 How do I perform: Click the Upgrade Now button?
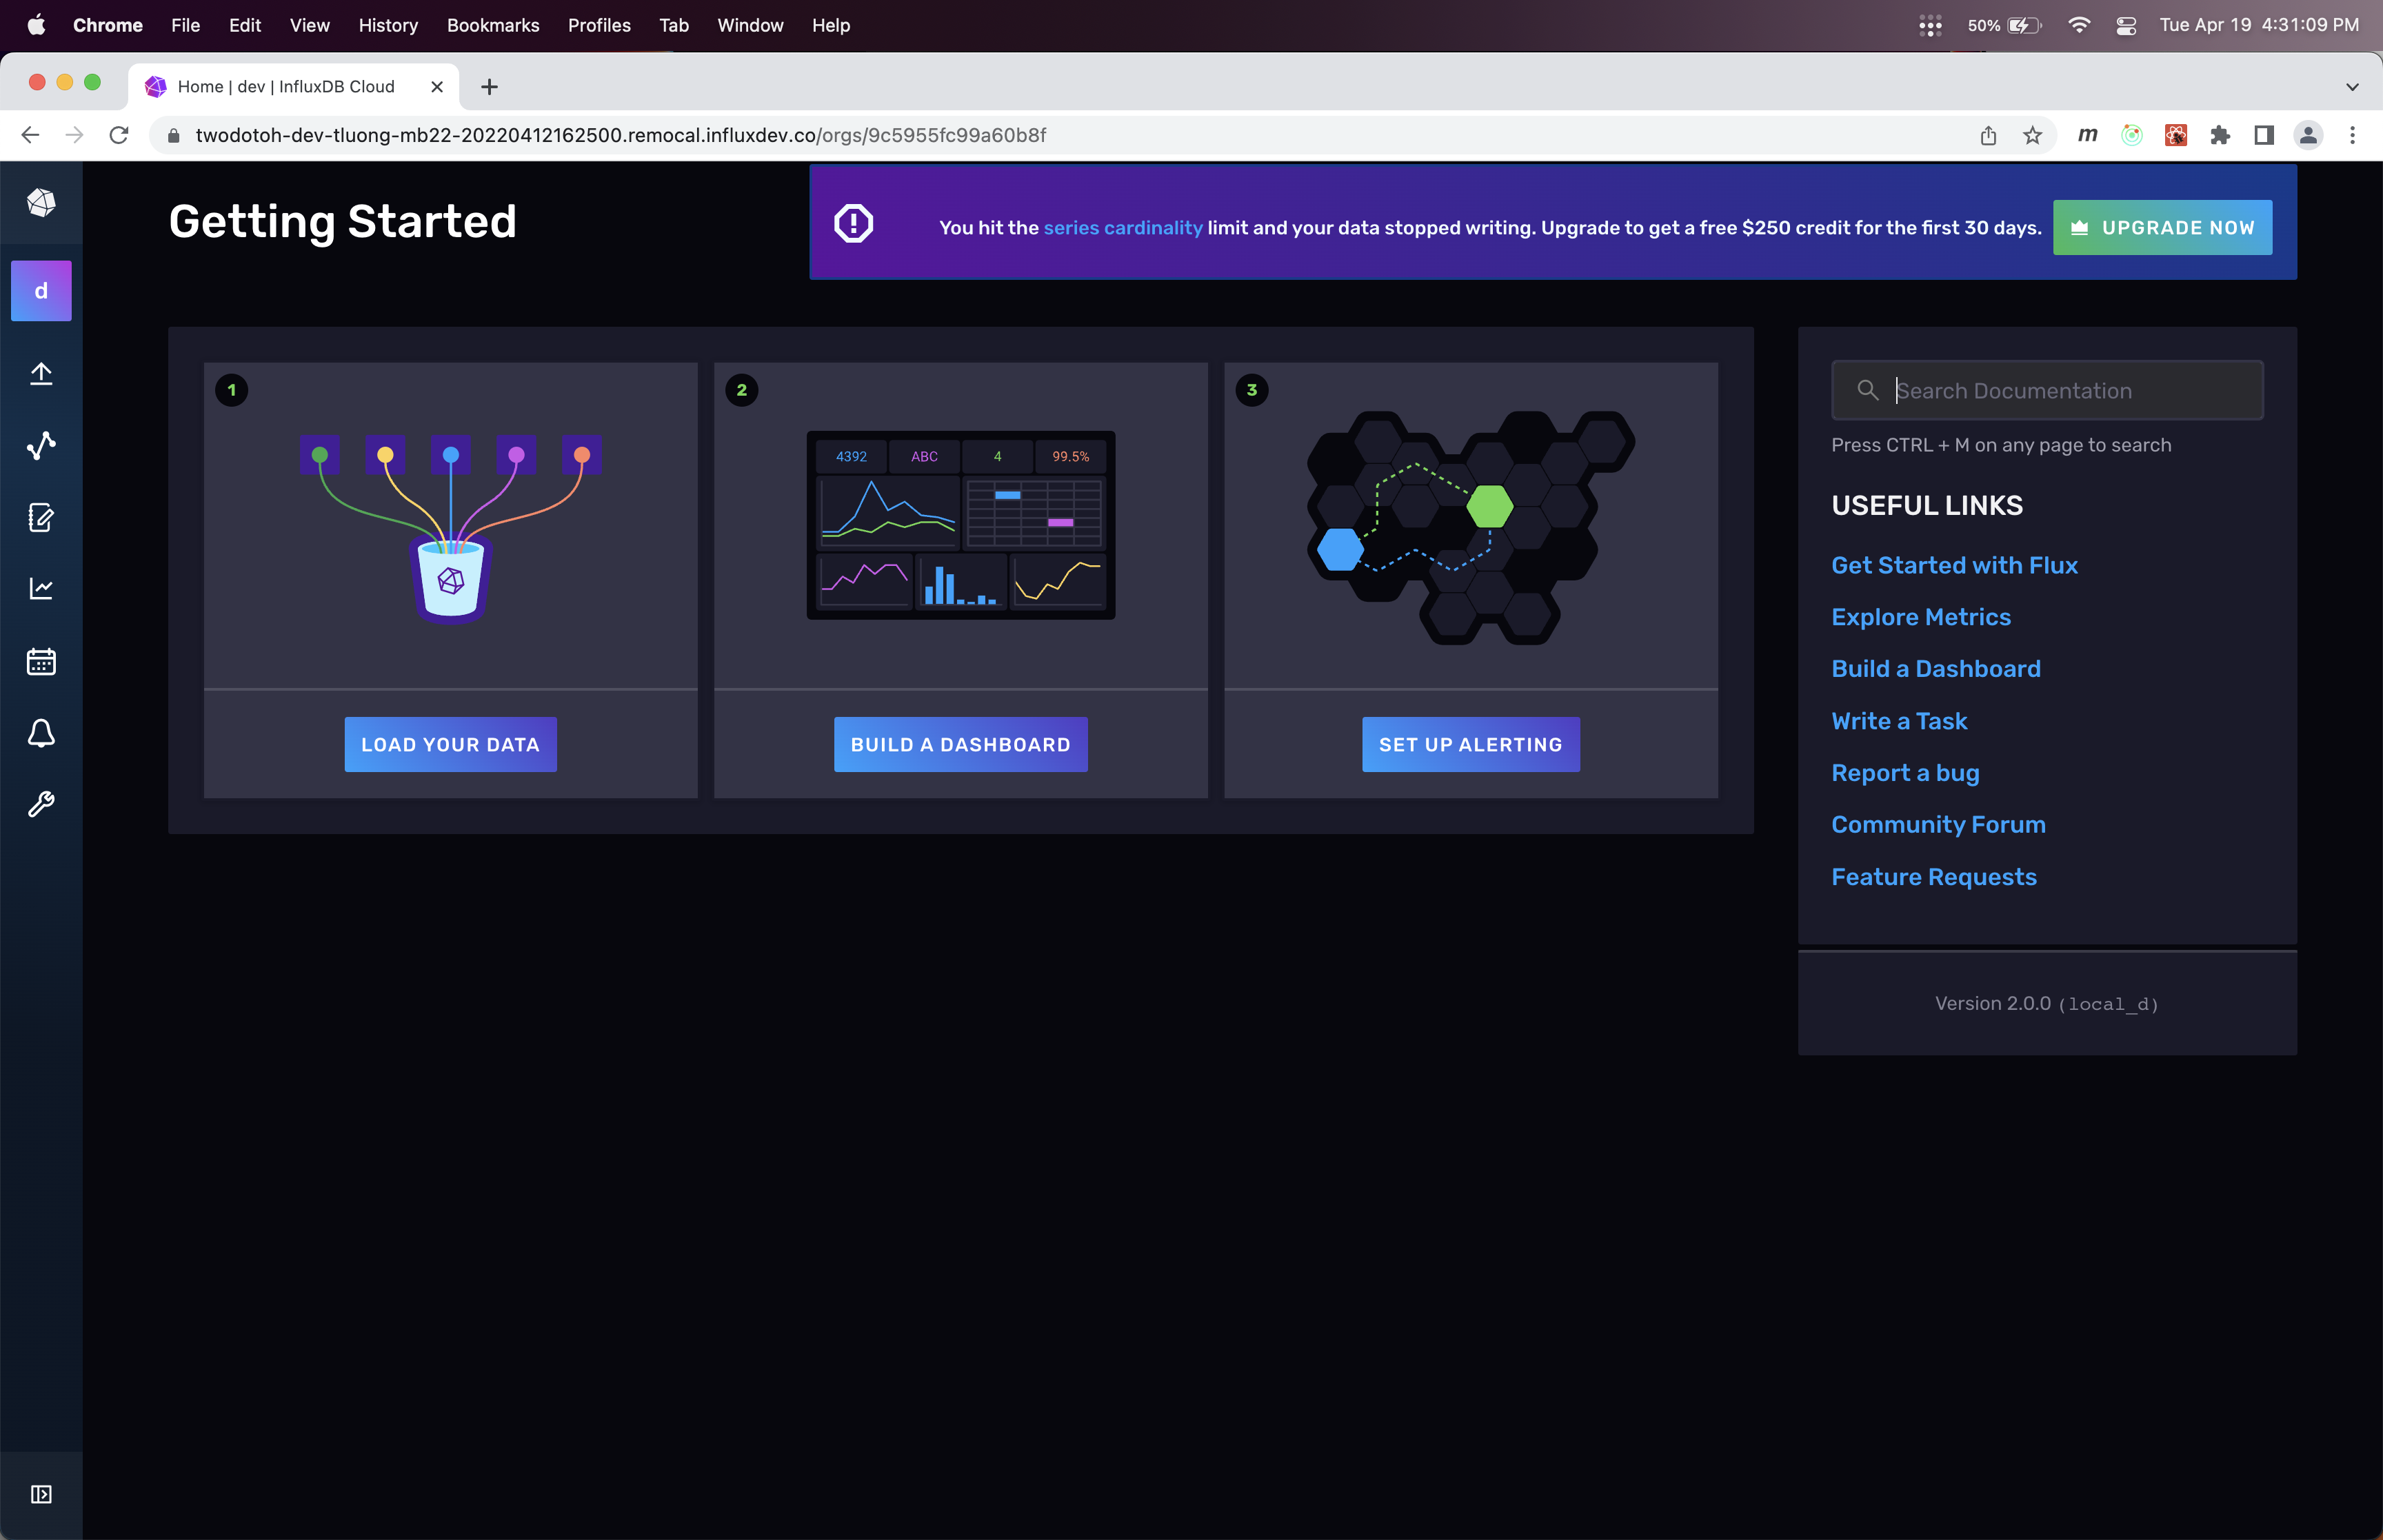point(2162,228)
